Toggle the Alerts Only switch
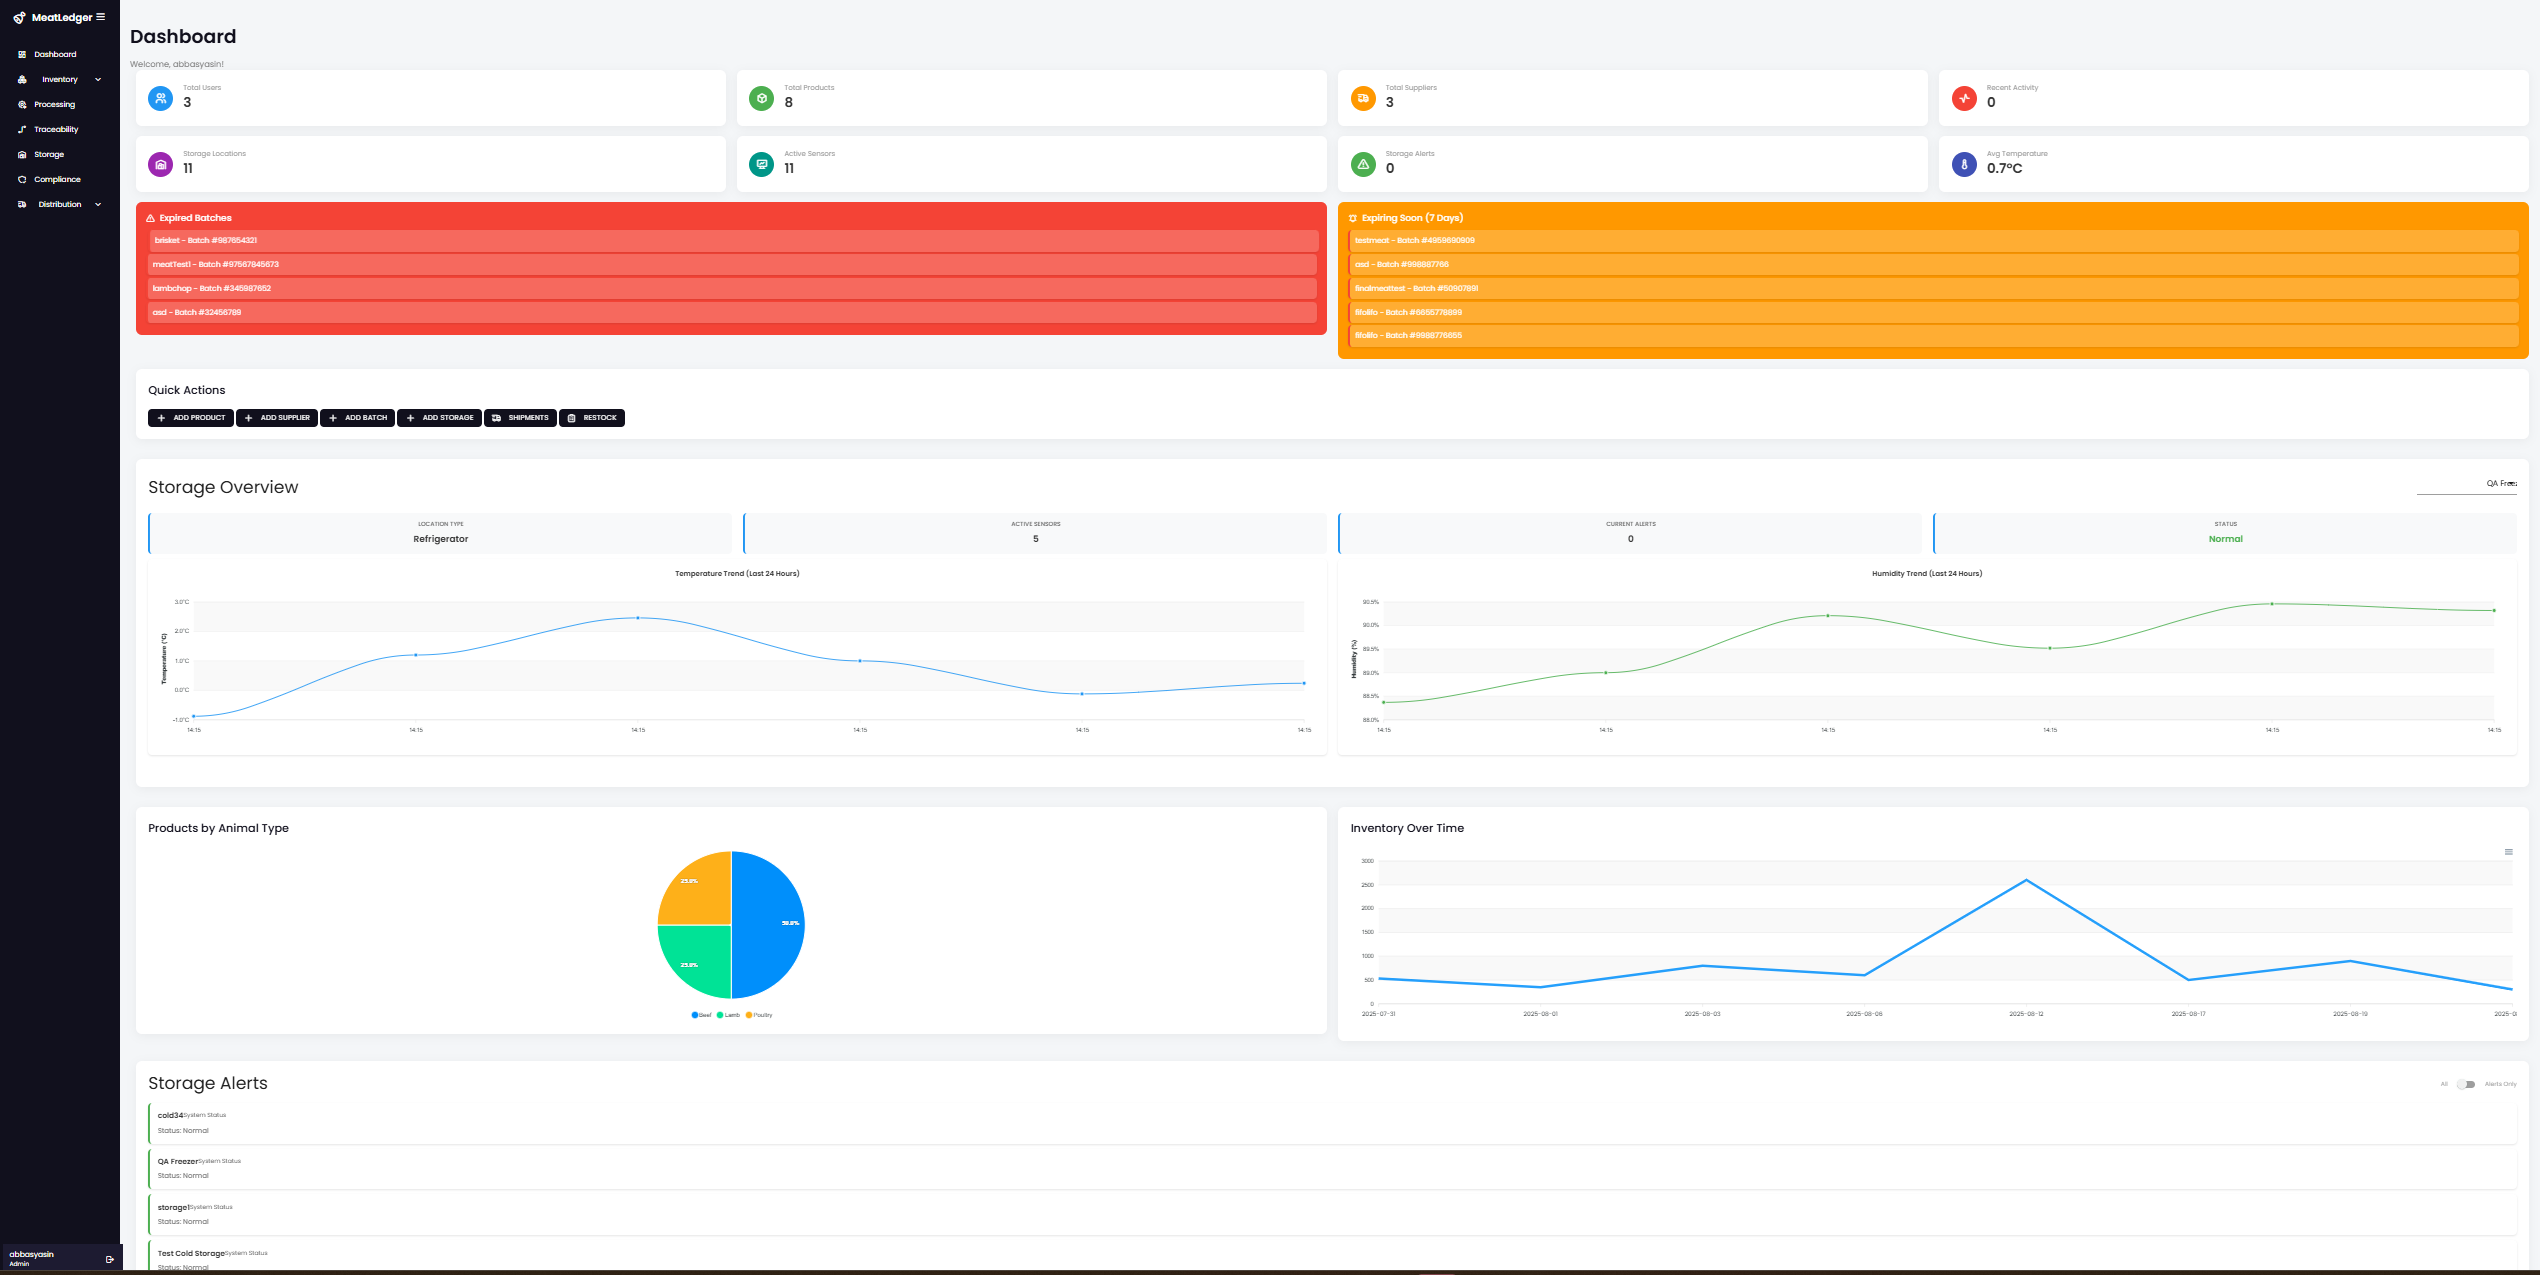 point(2466,1084)
